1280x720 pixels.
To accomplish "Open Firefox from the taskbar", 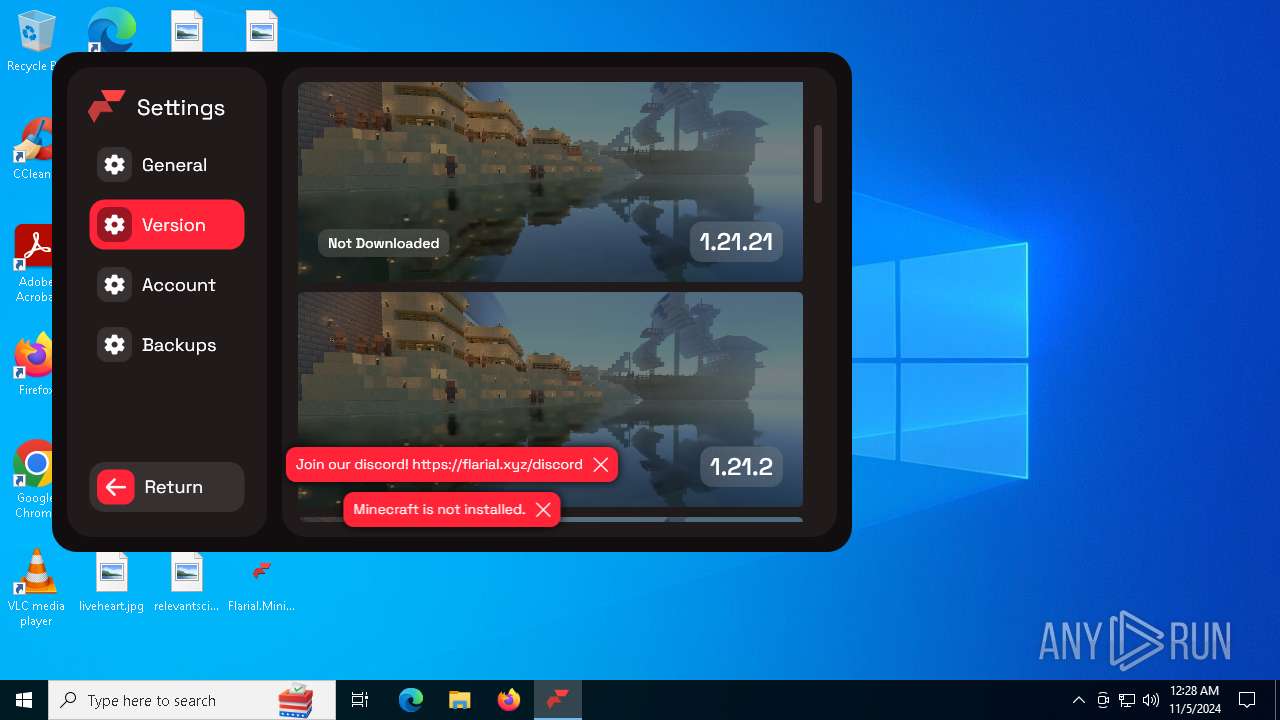I will 508,700.
